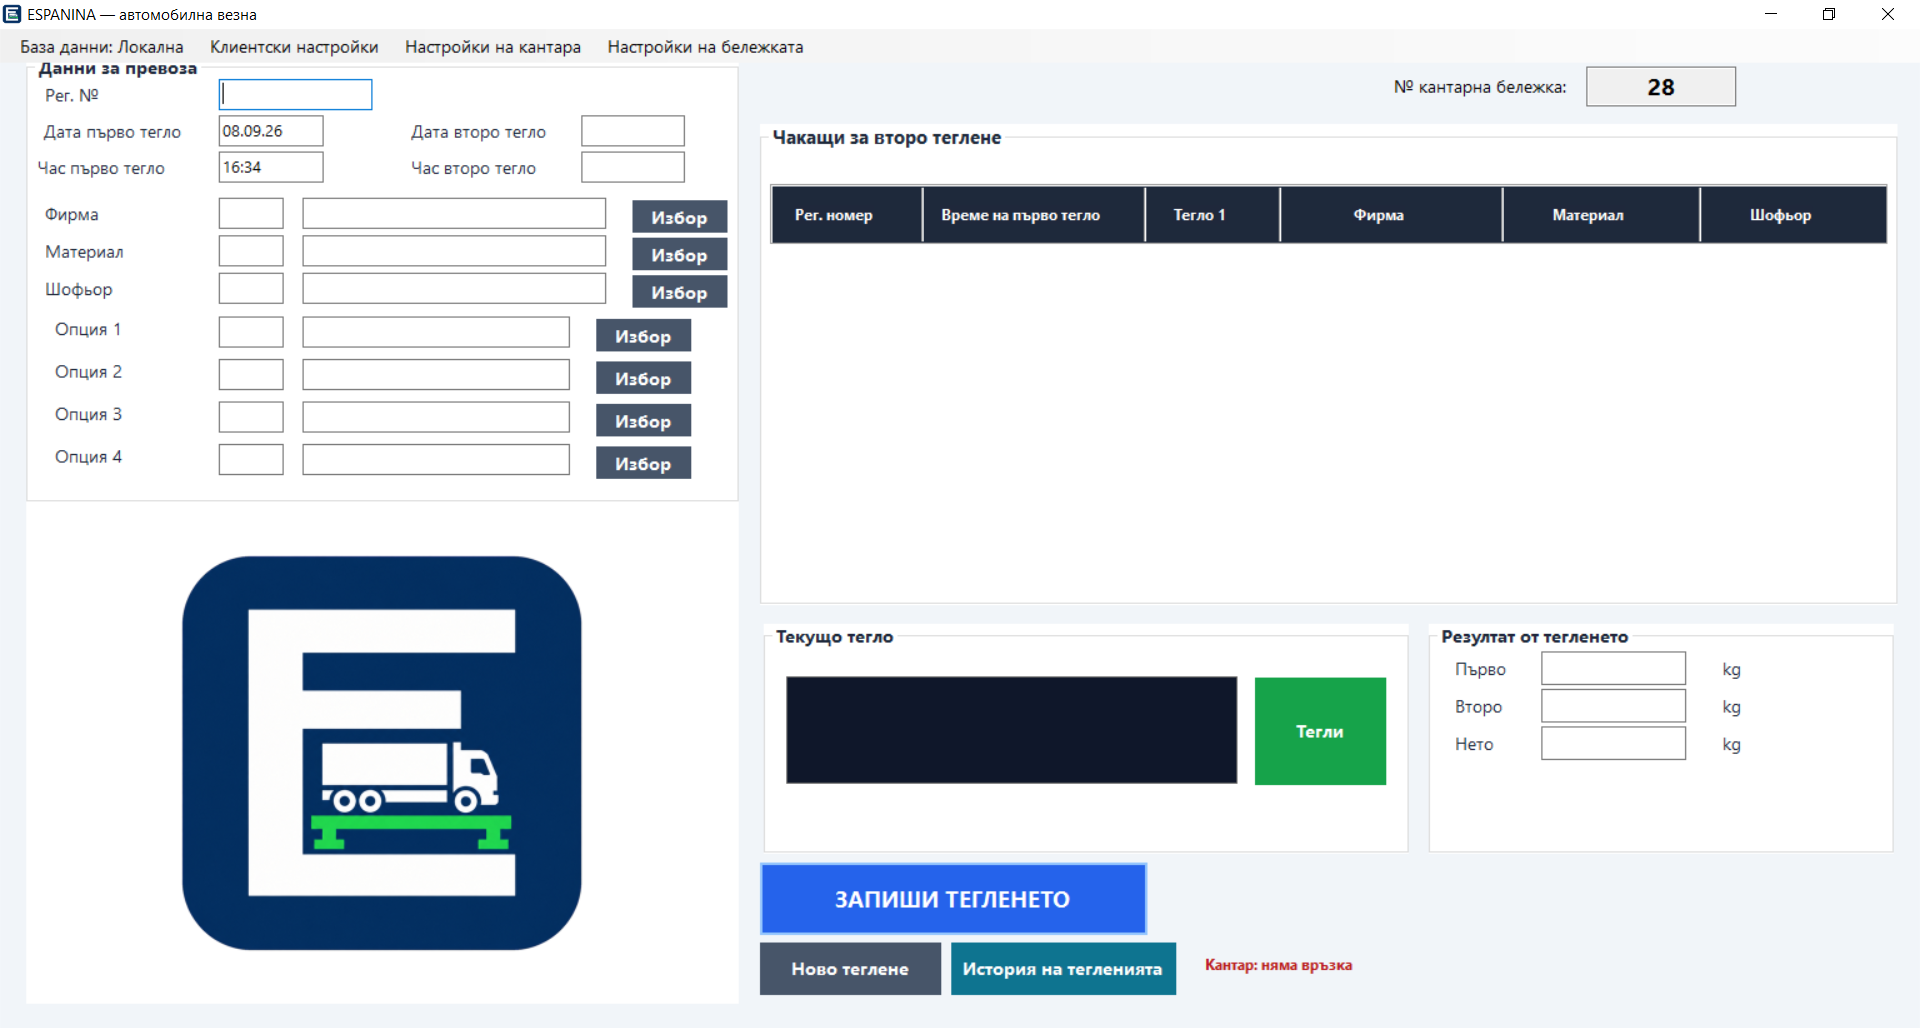Click the Шофьор column header in table
1920x1028 pixels.
(1794, 214)
